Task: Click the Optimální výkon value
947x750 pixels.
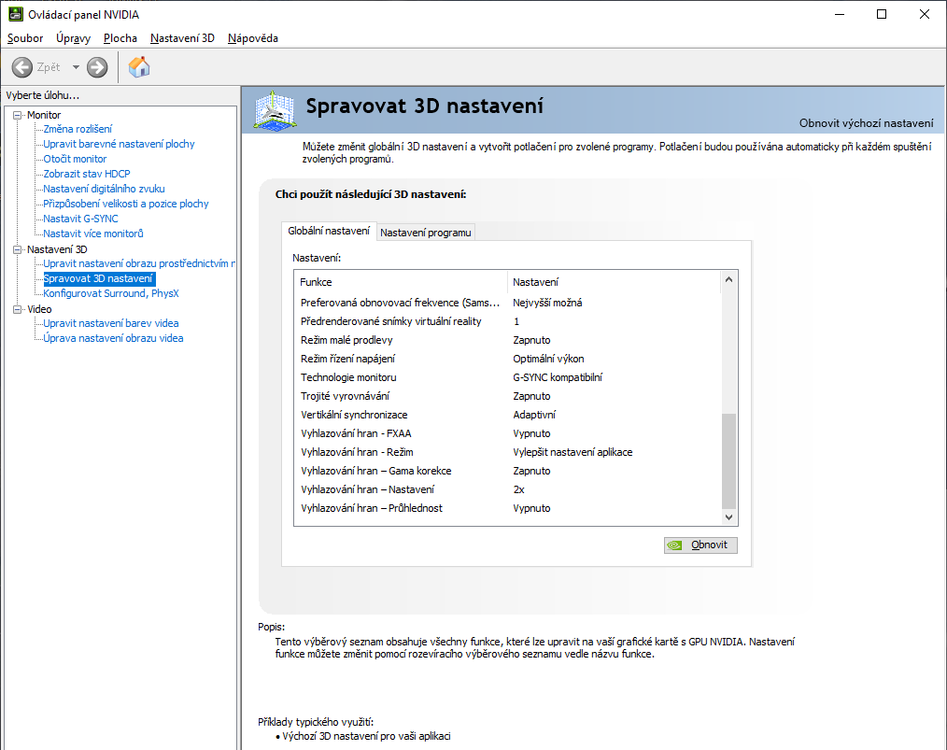Action: tap(548, 359)
